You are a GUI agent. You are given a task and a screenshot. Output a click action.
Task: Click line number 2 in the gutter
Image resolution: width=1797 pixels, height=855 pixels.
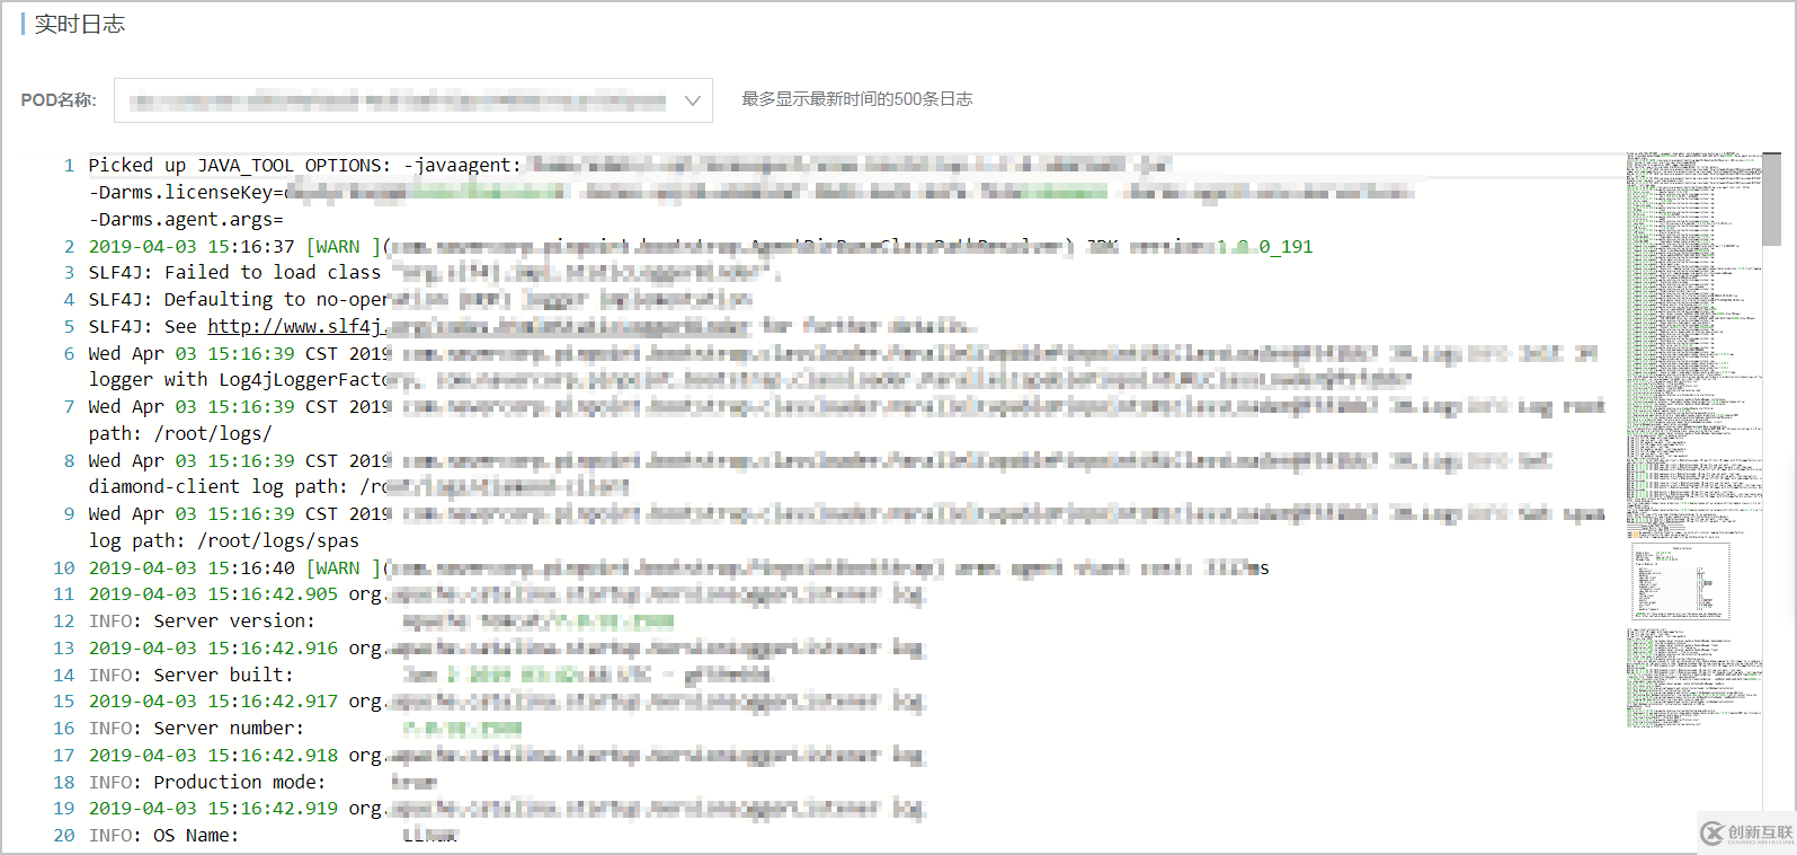[69, 247]
